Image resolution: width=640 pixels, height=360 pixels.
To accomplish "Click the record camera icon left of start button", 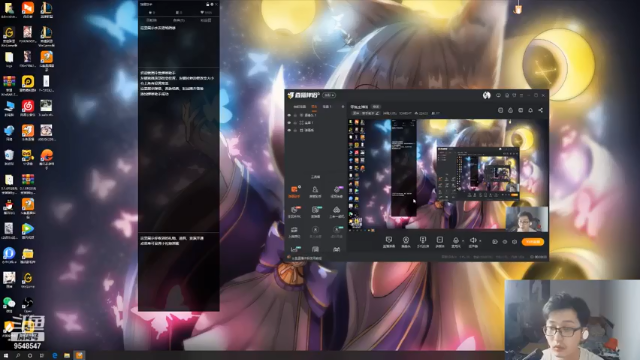I will pyautogui.click(x=495, y=242).
